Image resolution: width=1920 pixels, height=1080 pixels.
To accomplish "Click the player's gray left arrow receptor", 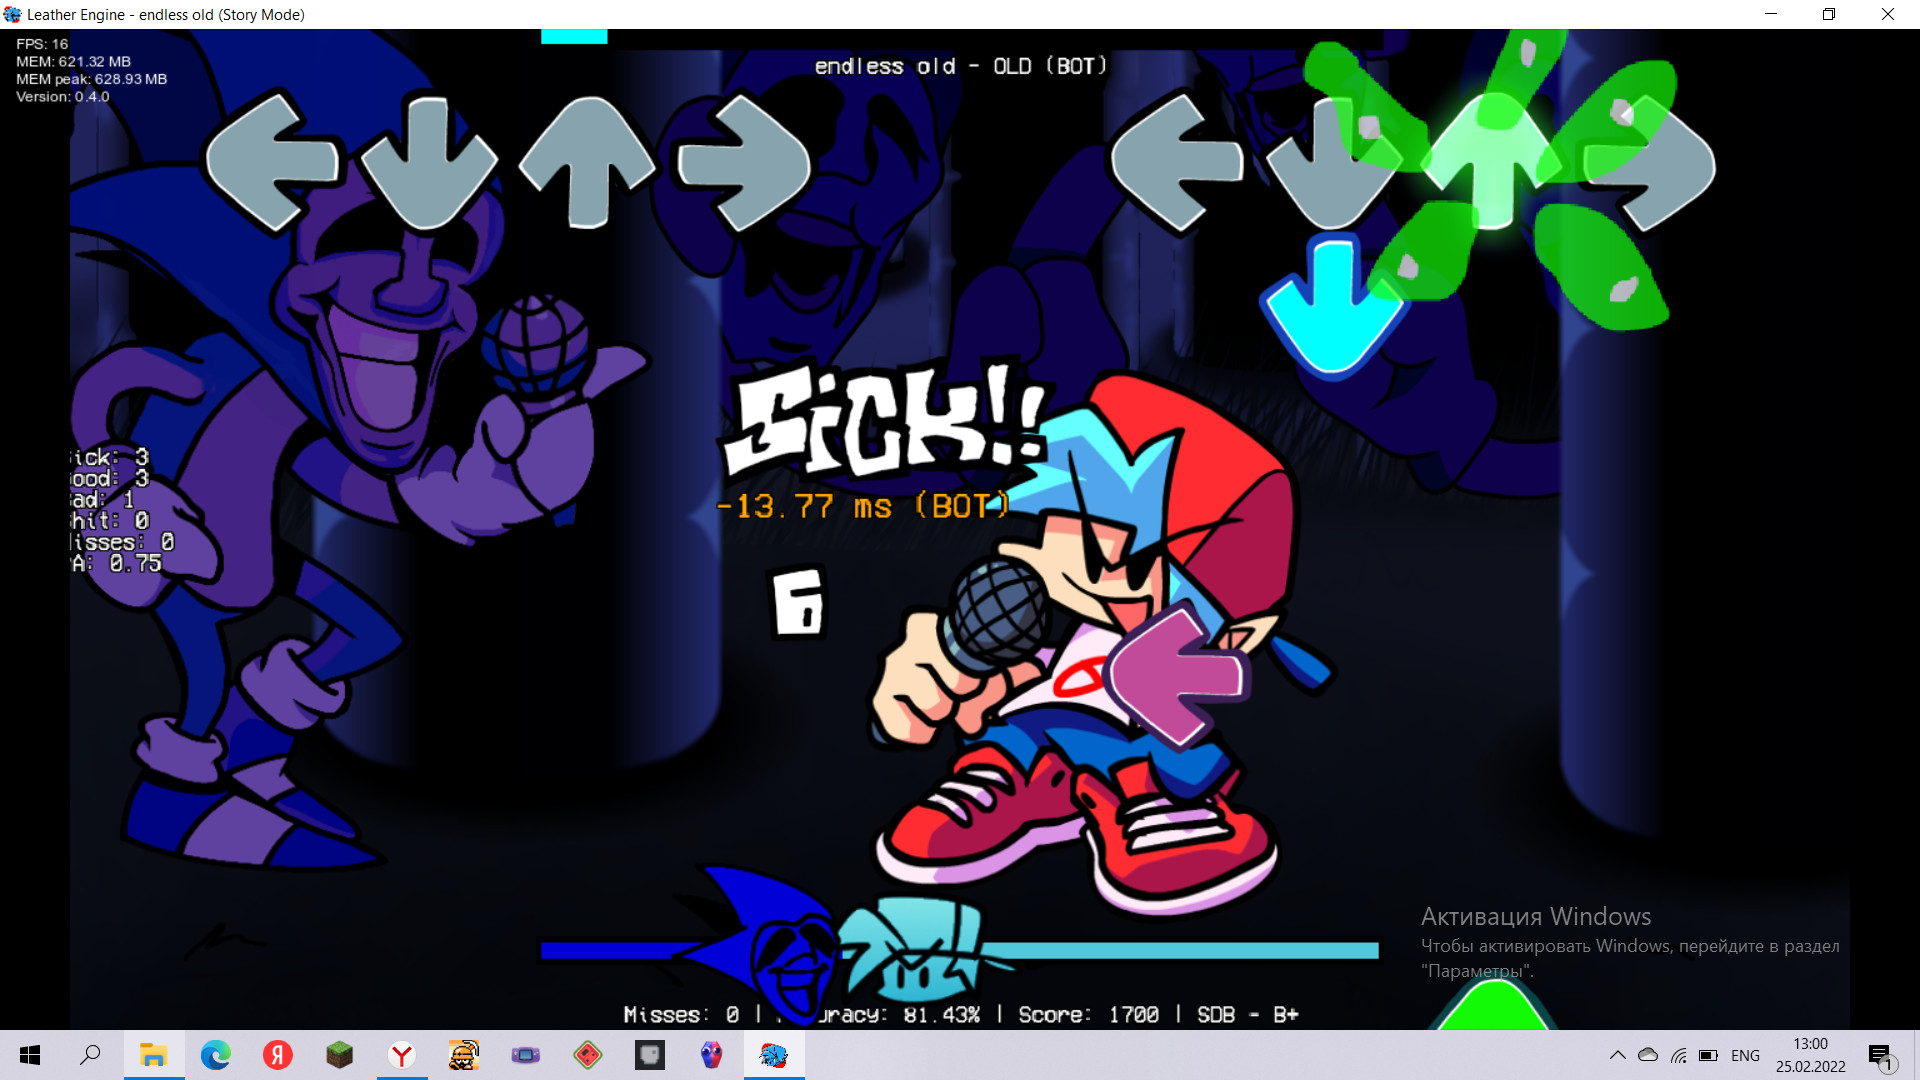I will pyautogui.click(x=1177, y=163).
